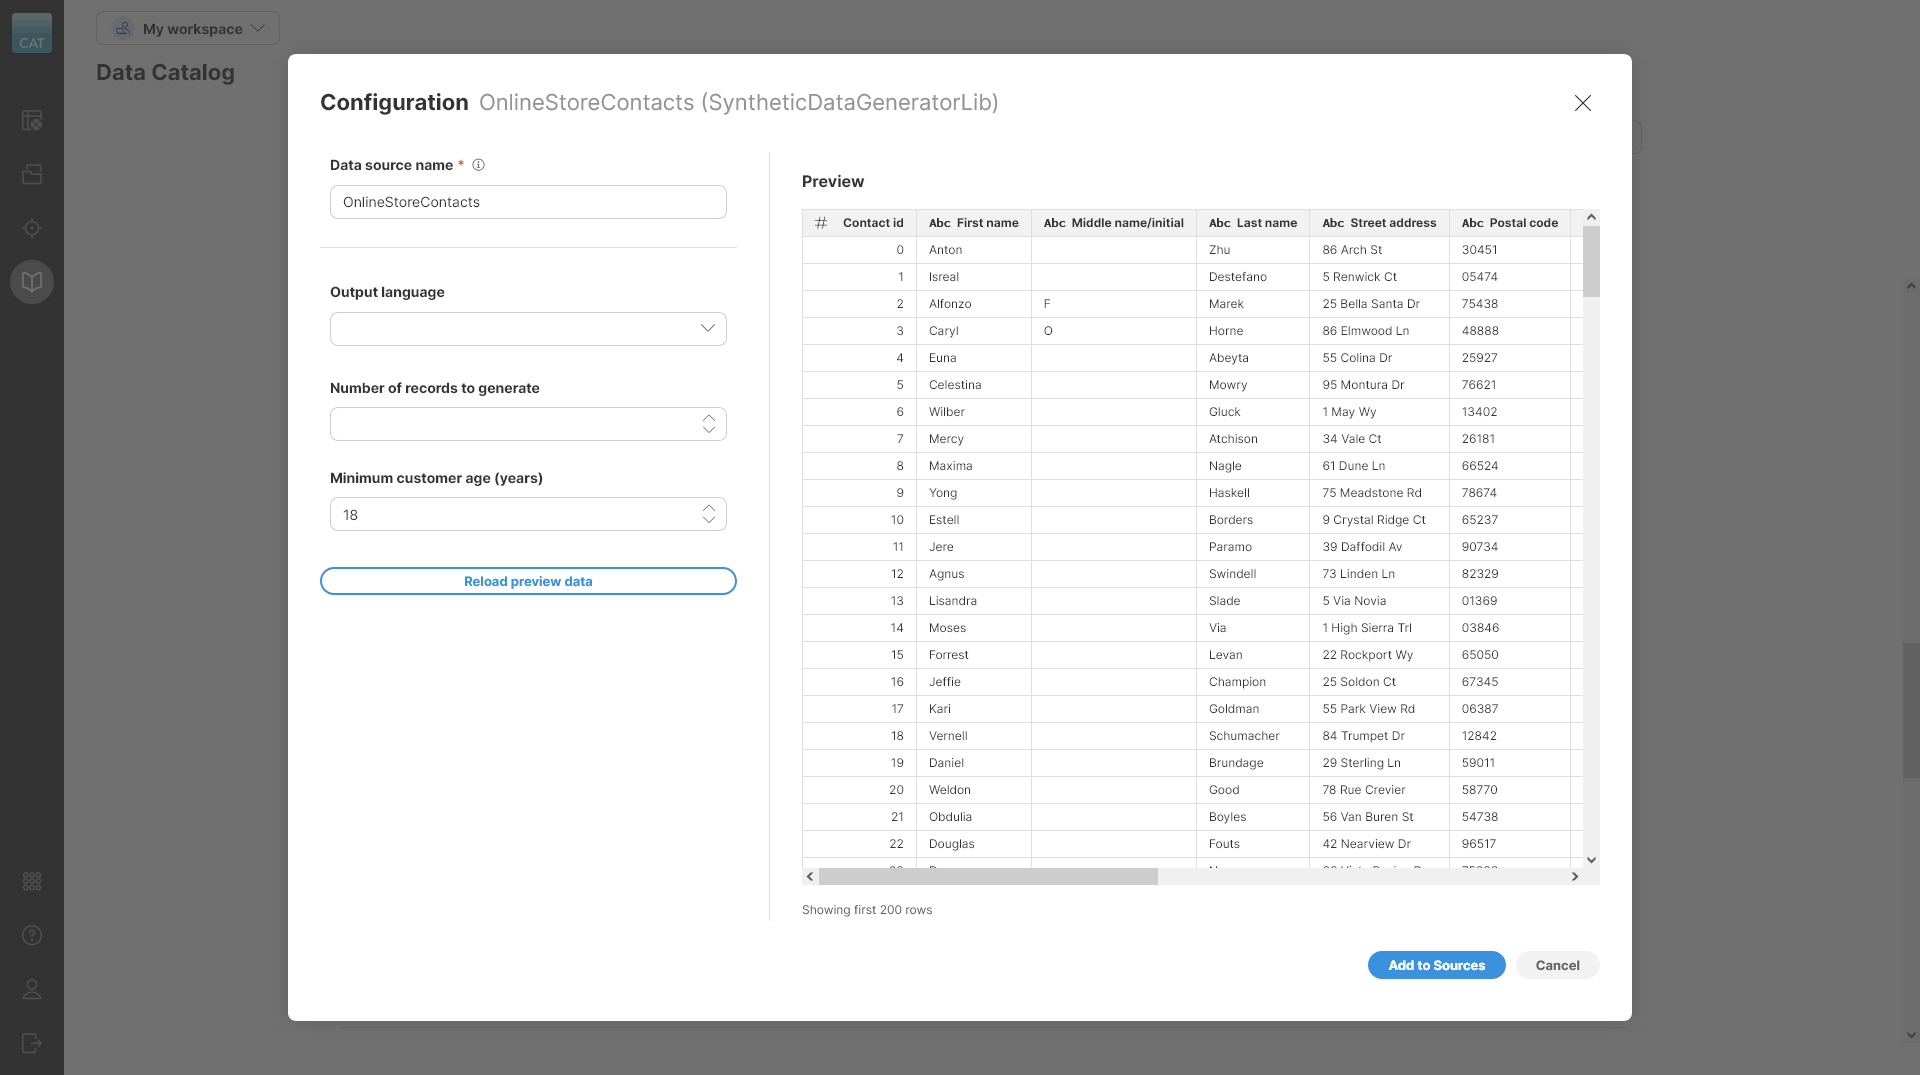Decrease the Number of records to generate
The width and height of the screenshot is (1920, 1075).
point(709,430)
